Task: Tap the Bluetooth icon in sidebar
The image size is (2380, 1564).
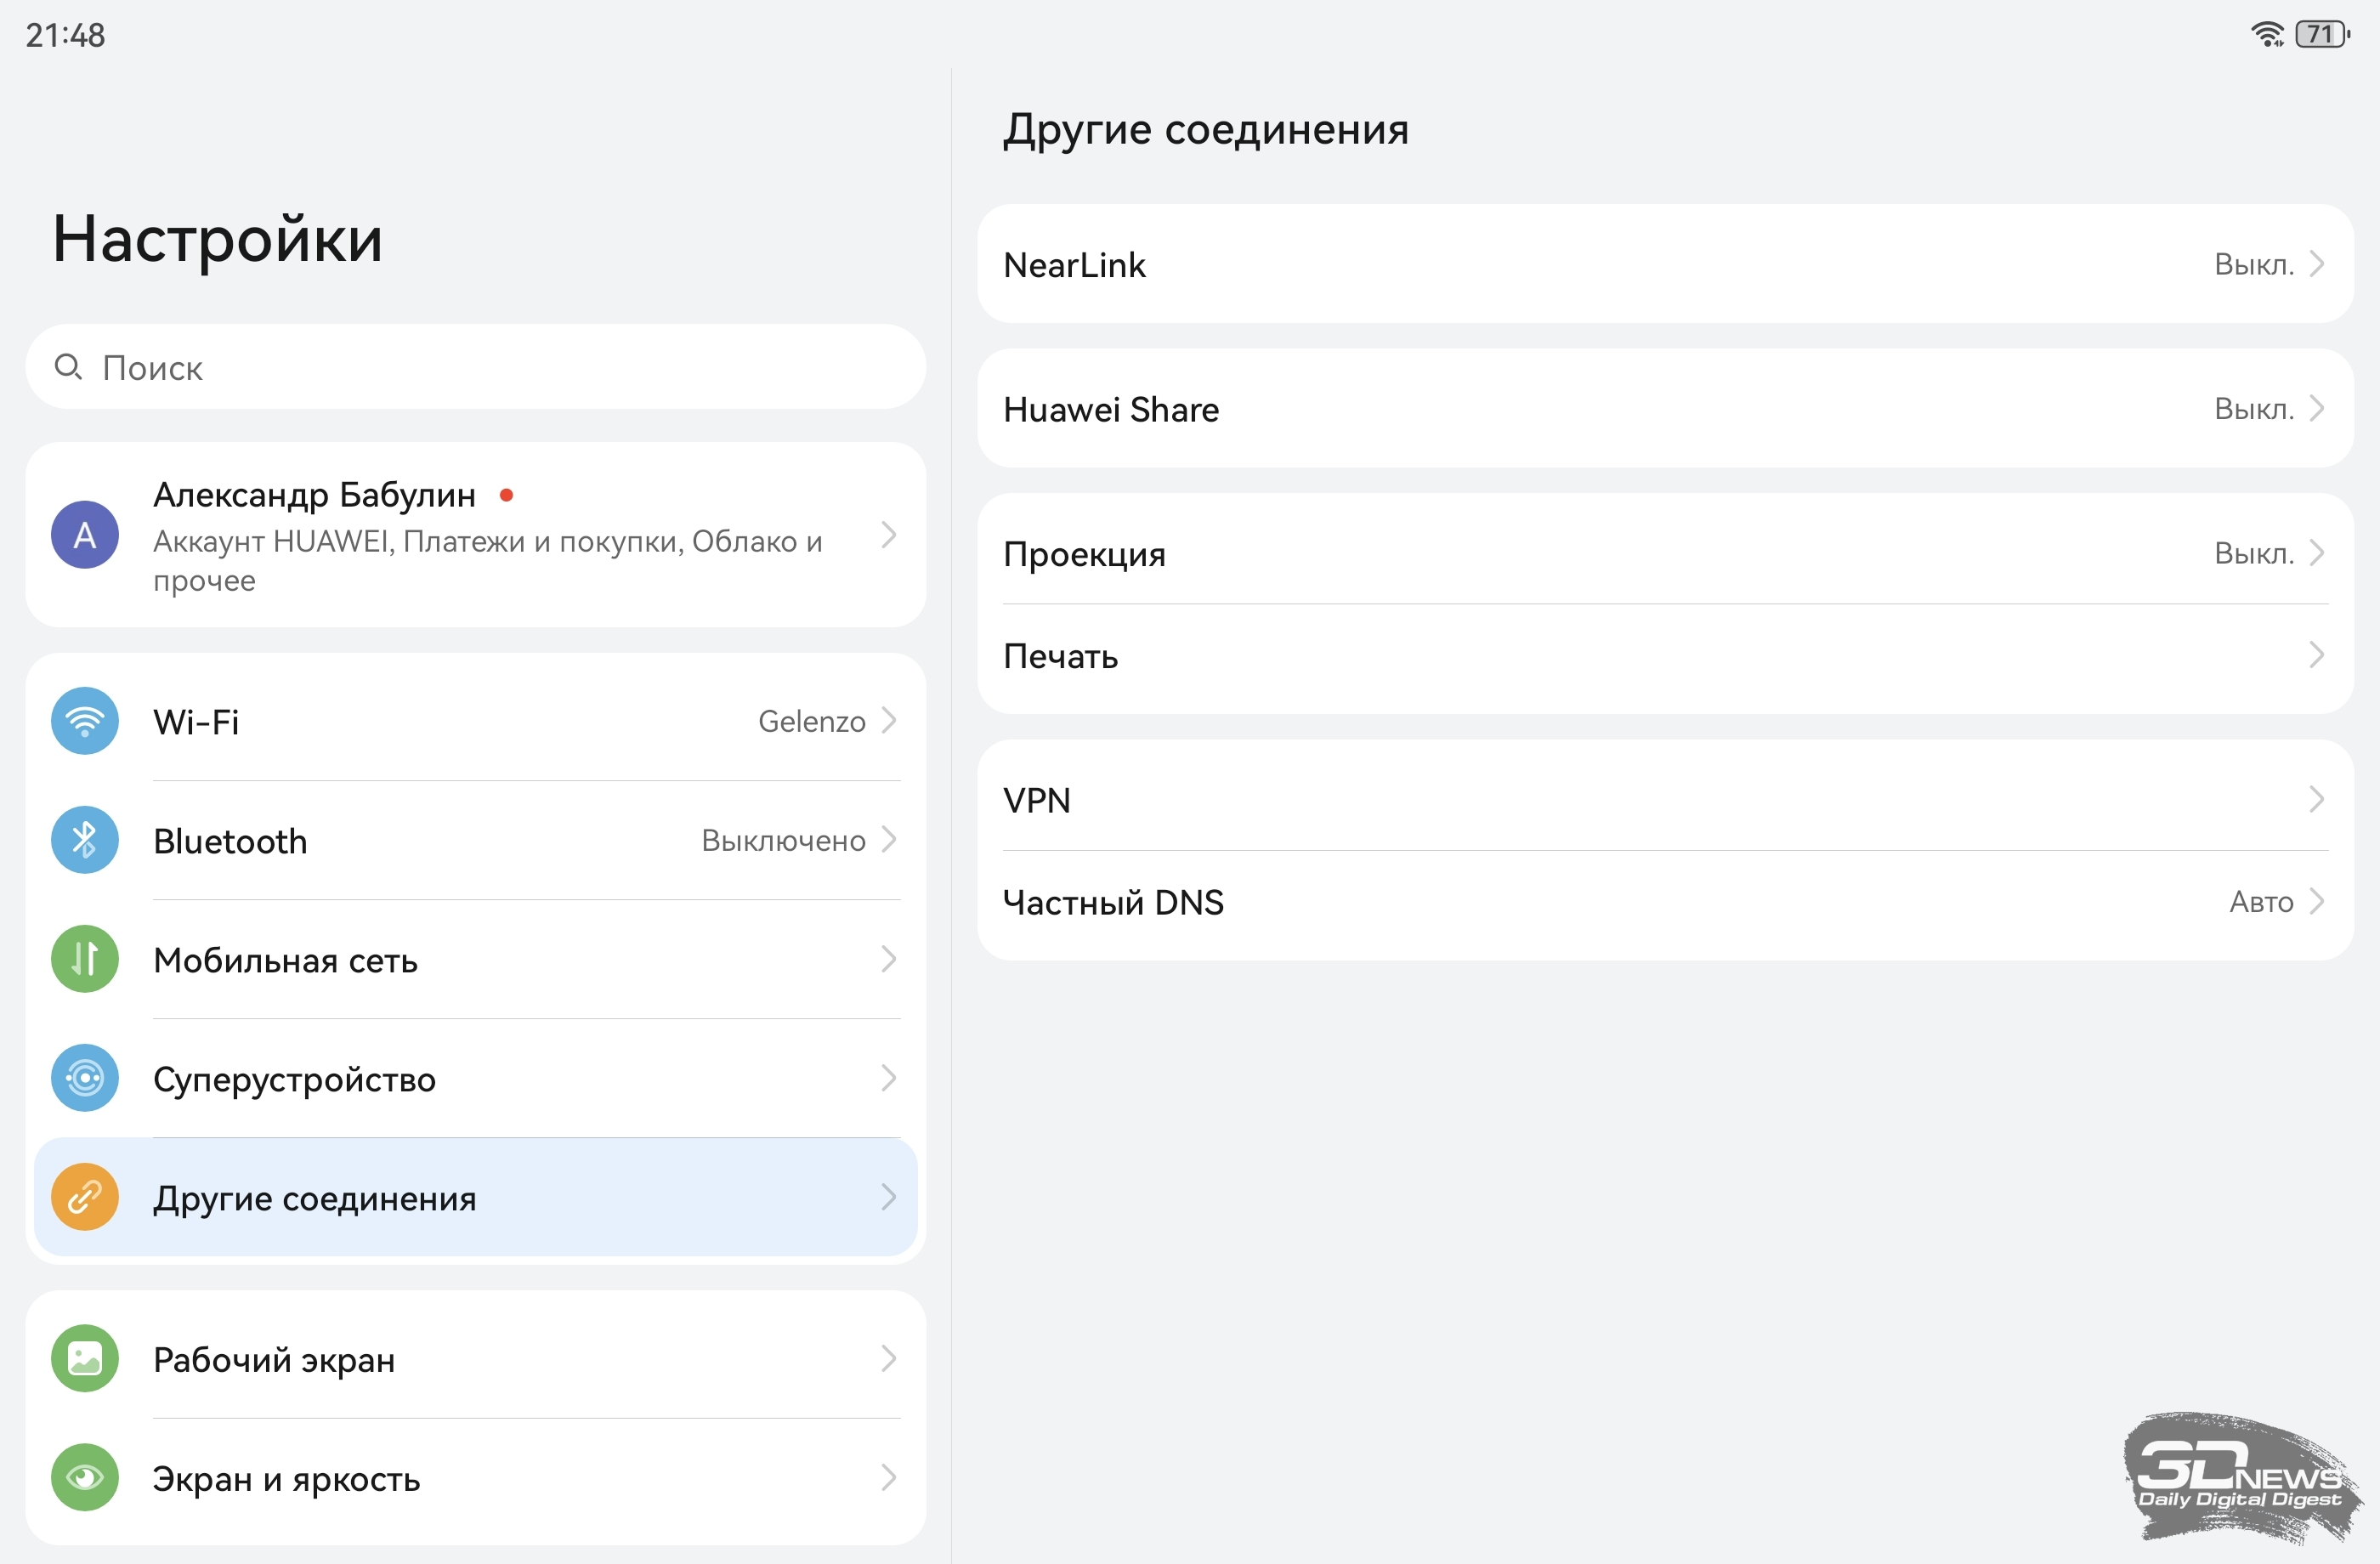Action: (85, 840)
